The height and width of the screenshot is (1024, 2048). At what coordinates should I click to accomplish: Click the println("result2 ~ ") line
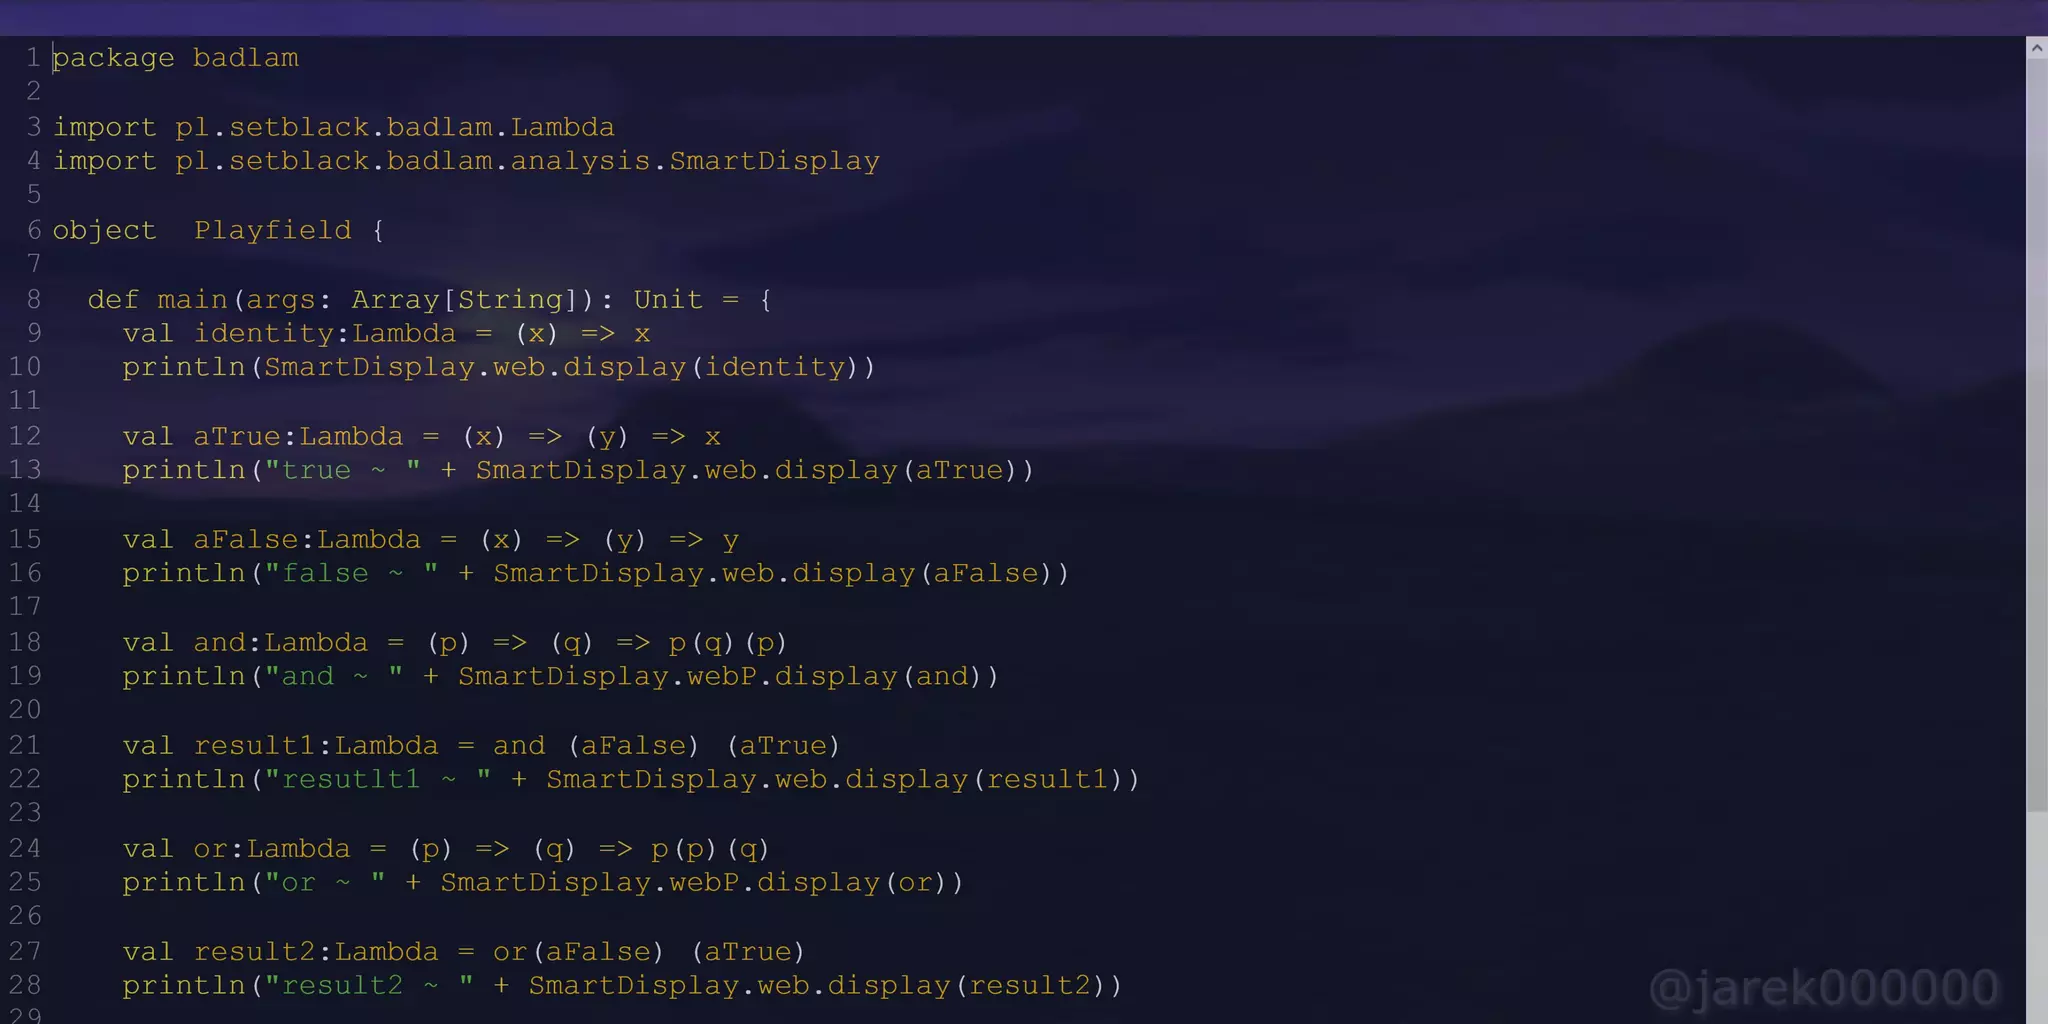(622, 985)
